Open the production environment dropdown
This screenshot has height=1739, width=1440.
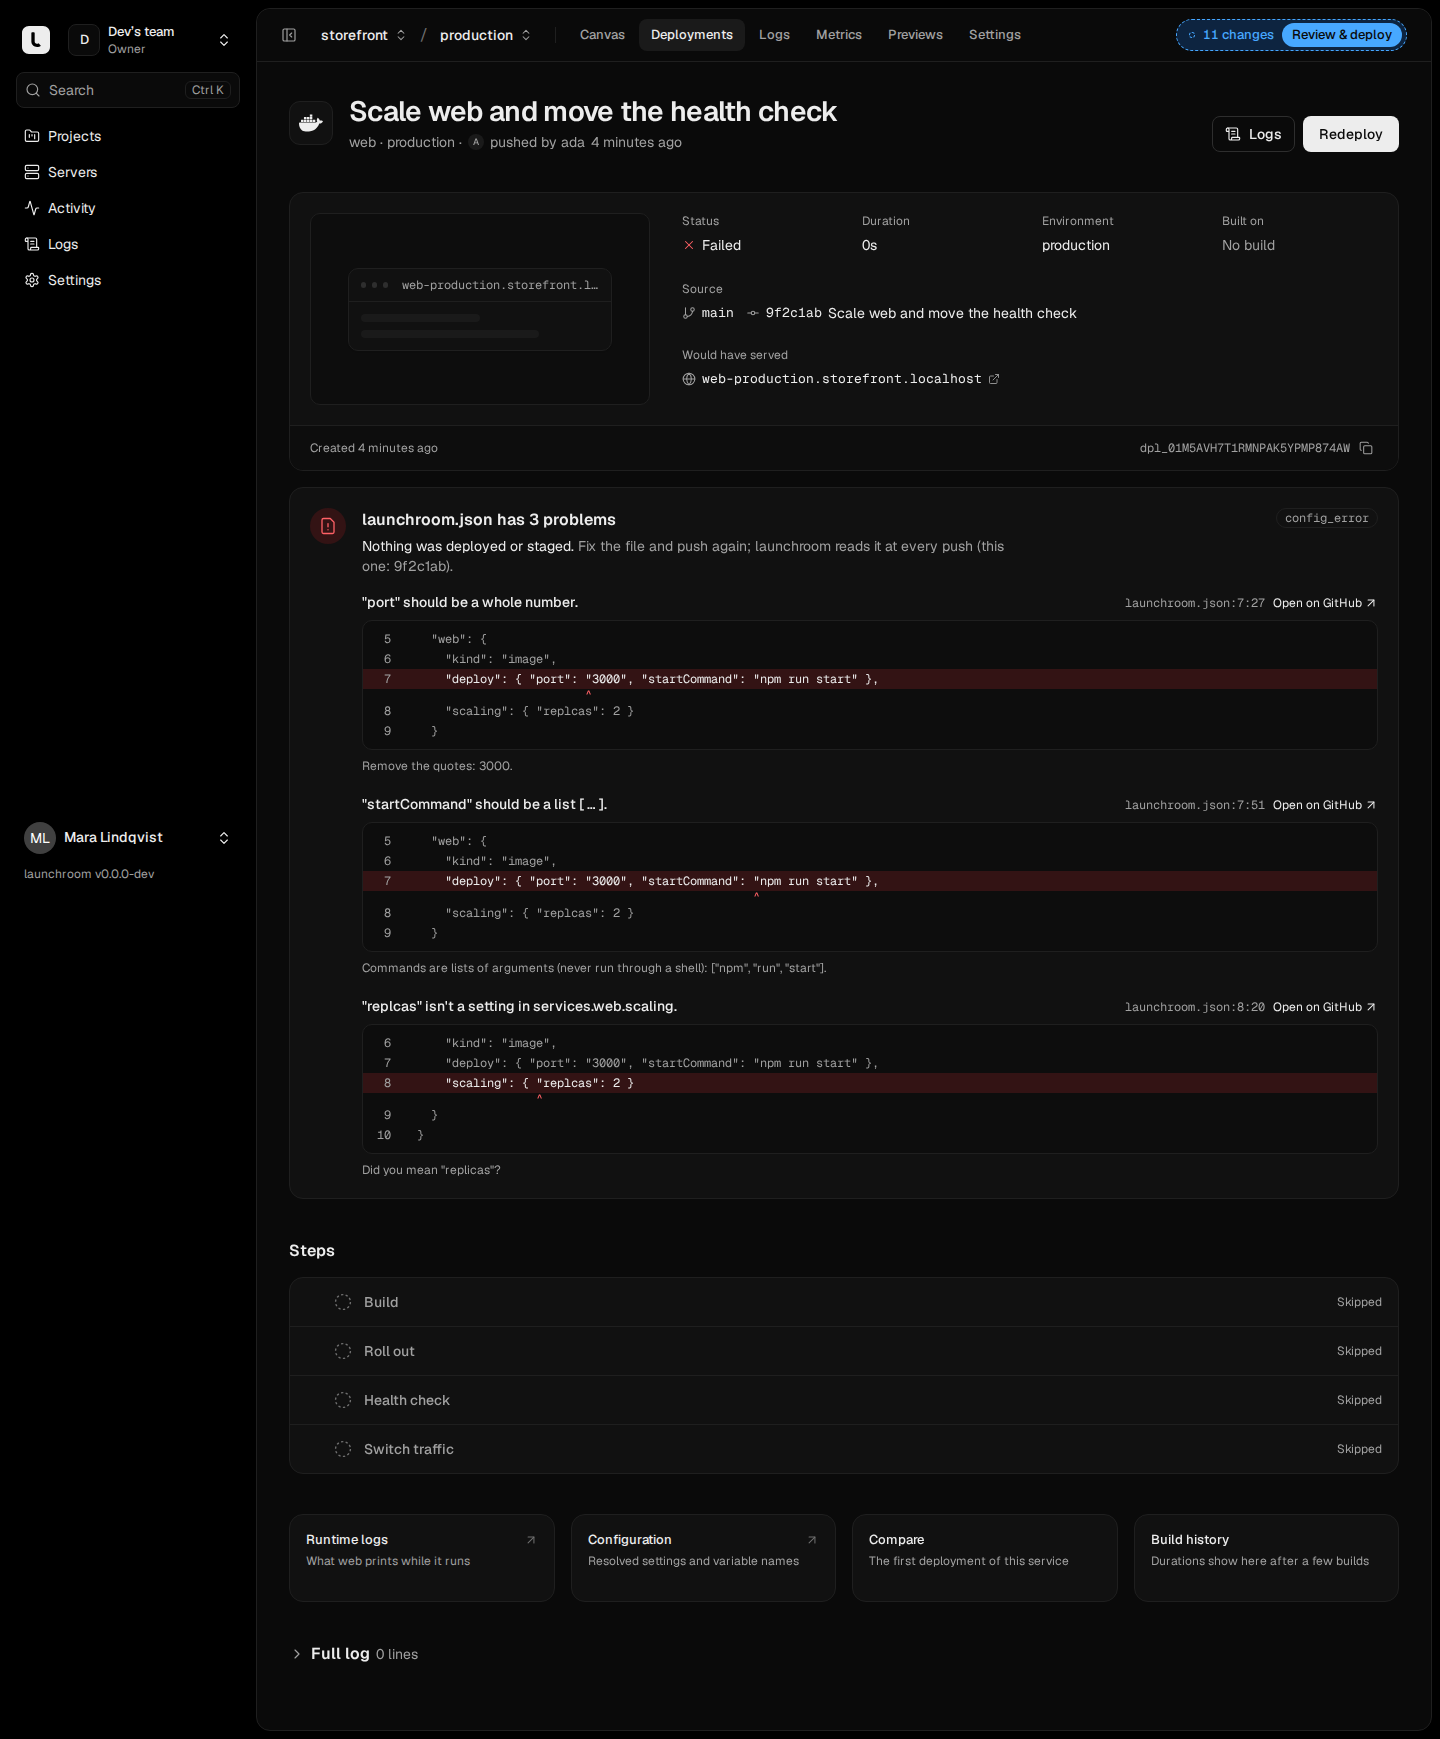485,35
